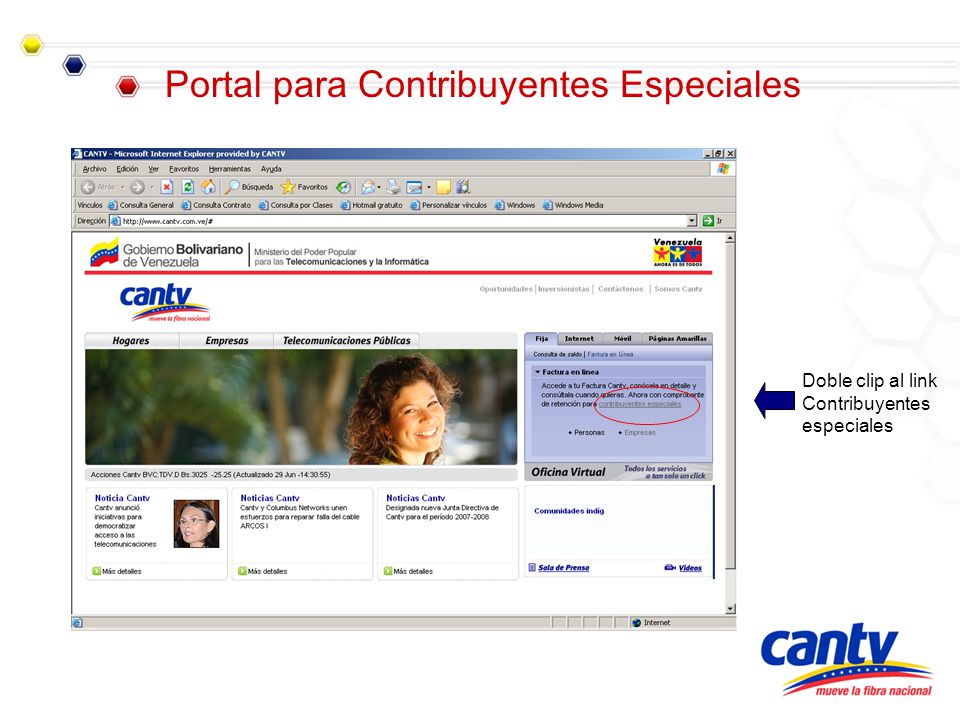Open the Herramientas menu

point(230,169)
